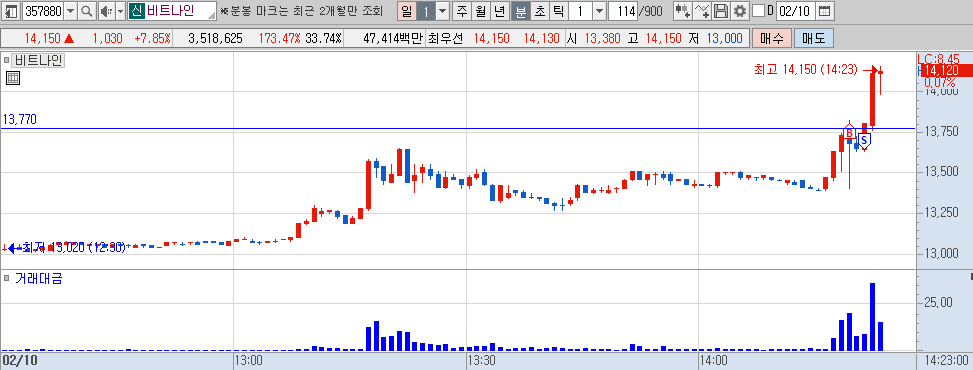Click the 매수 buy button

[771, 38]
